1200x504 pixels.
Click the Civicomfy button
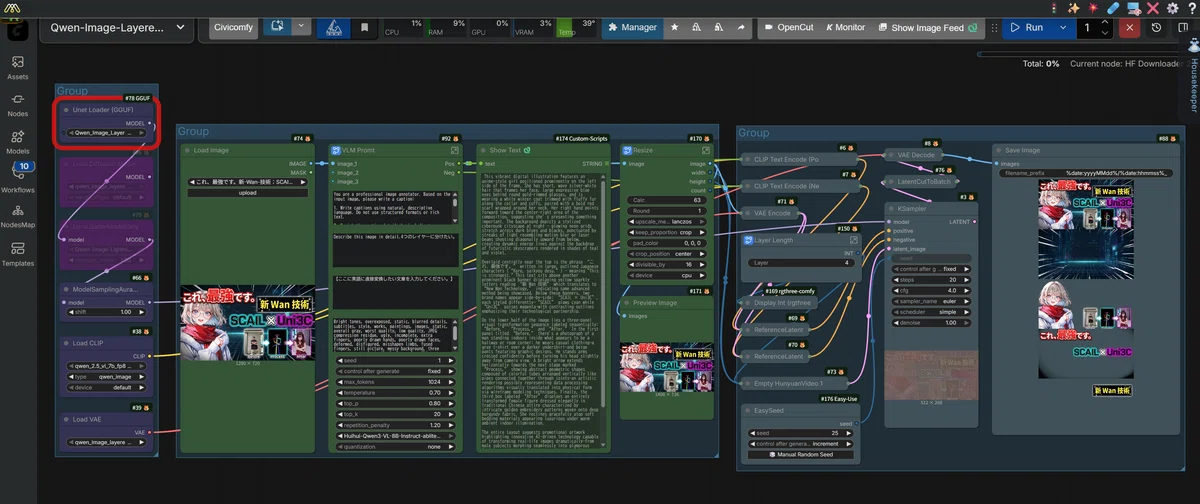[x=233, y=27]
